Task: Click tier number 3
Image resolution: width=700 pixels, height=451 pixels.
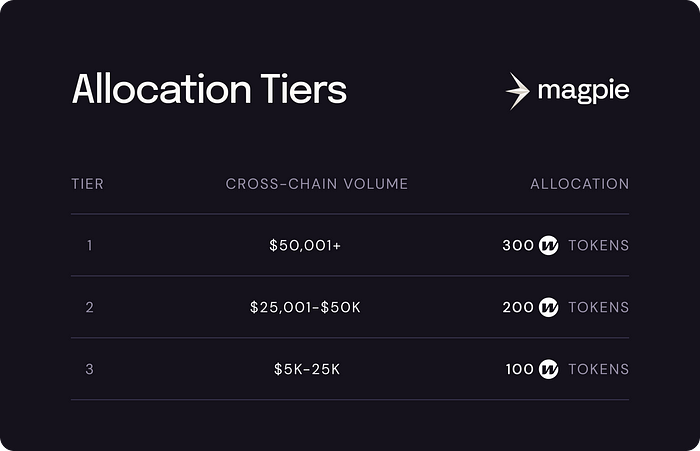Action: 90,369
